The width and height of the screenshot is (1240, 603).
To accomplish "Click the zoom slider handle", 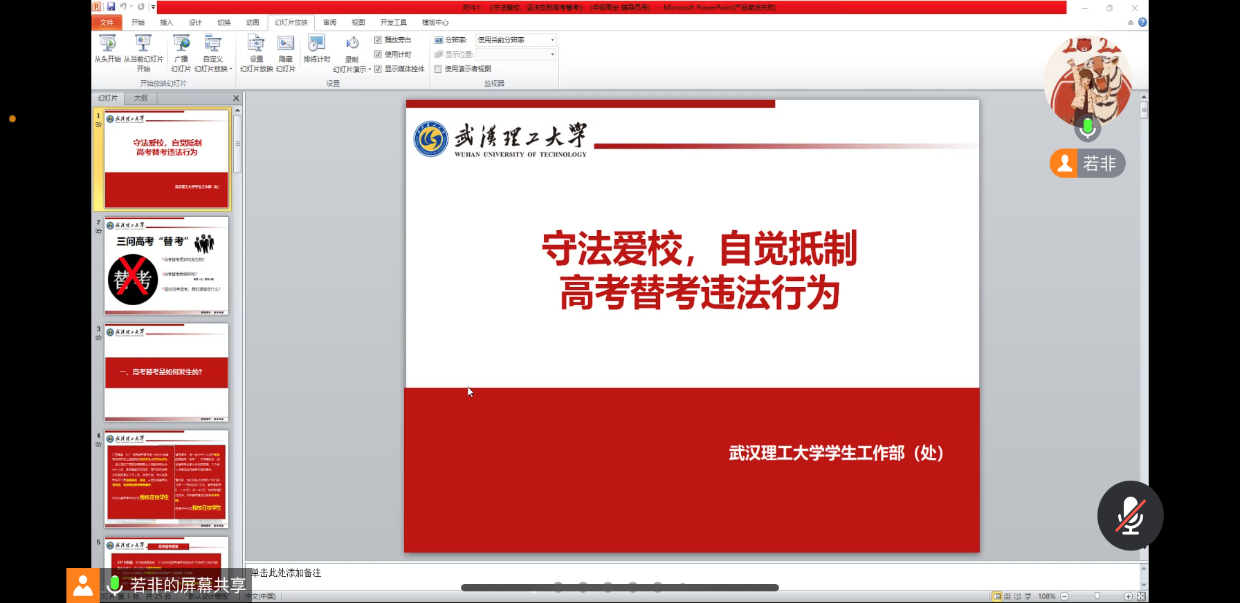I will [x=1099, y=596].
